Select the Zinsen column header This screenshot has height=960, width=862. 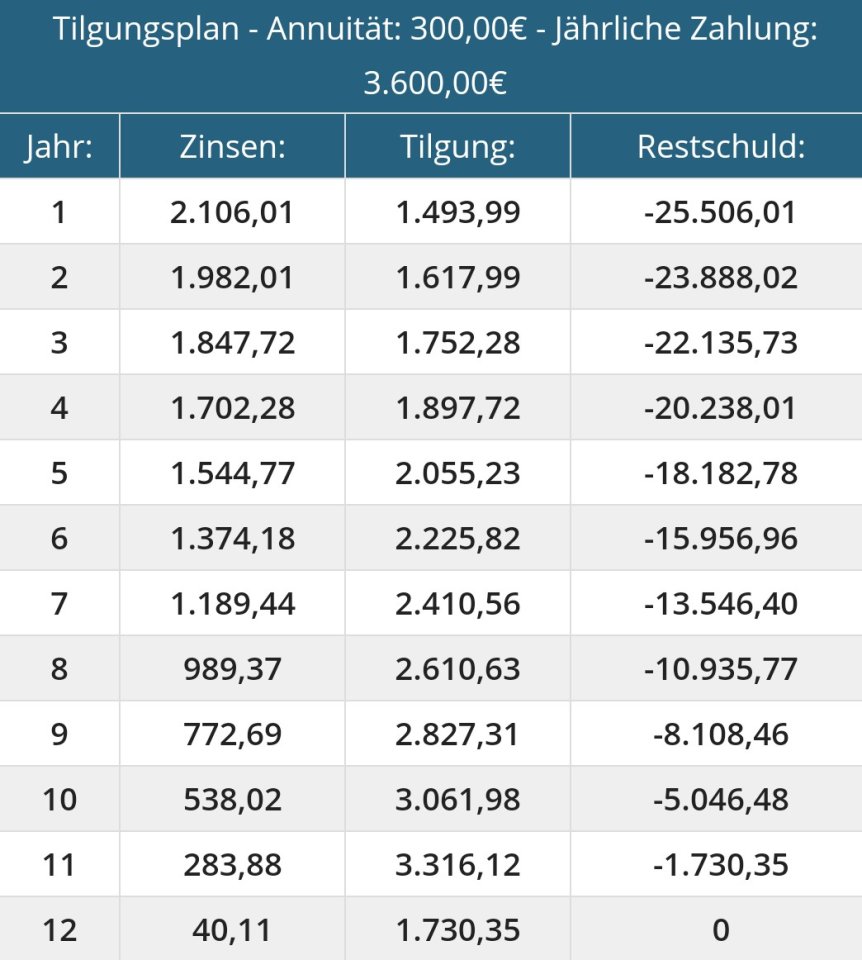(233, 146)
